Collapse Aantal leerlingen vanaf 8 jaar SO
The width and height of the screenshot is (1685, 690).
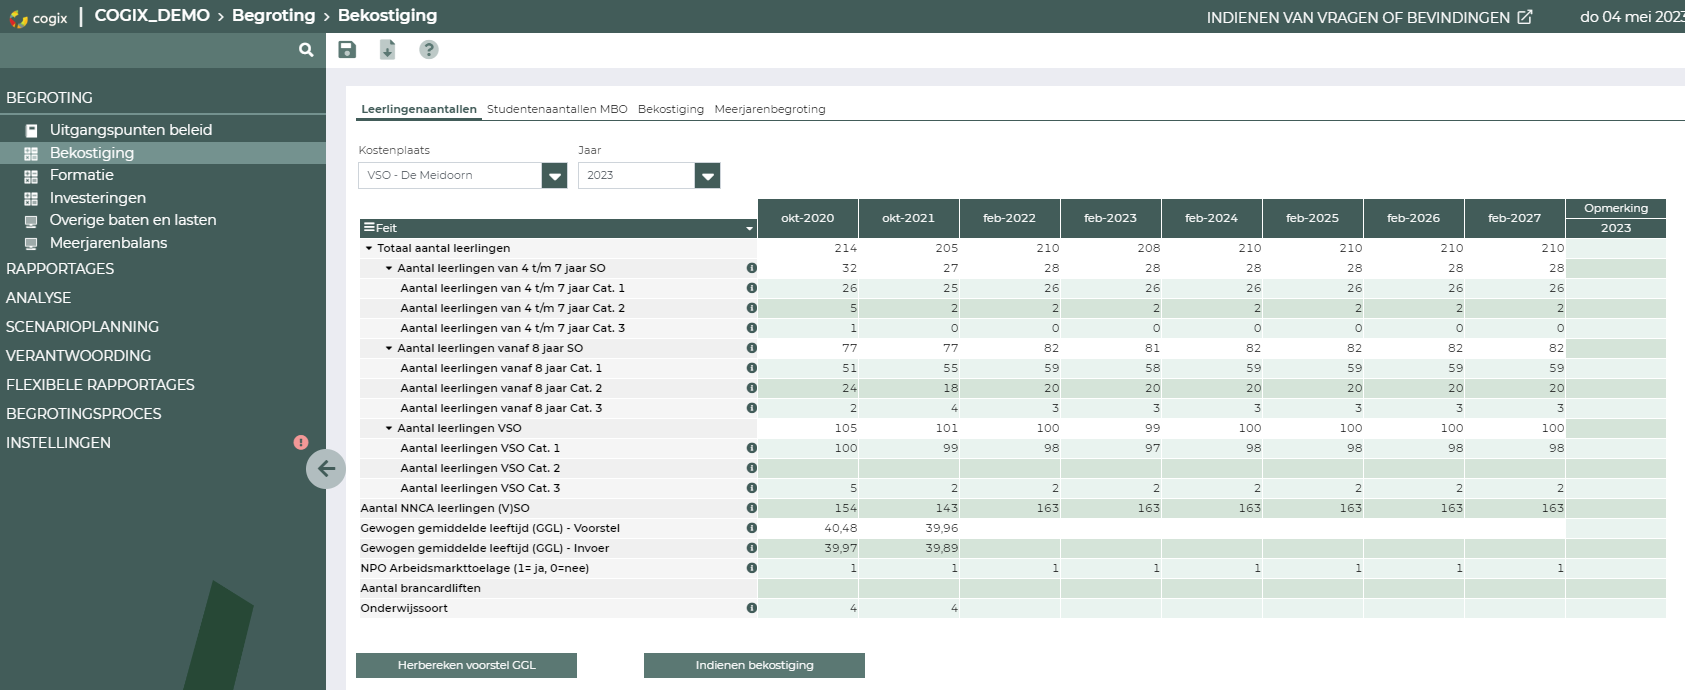pos(389,348)
